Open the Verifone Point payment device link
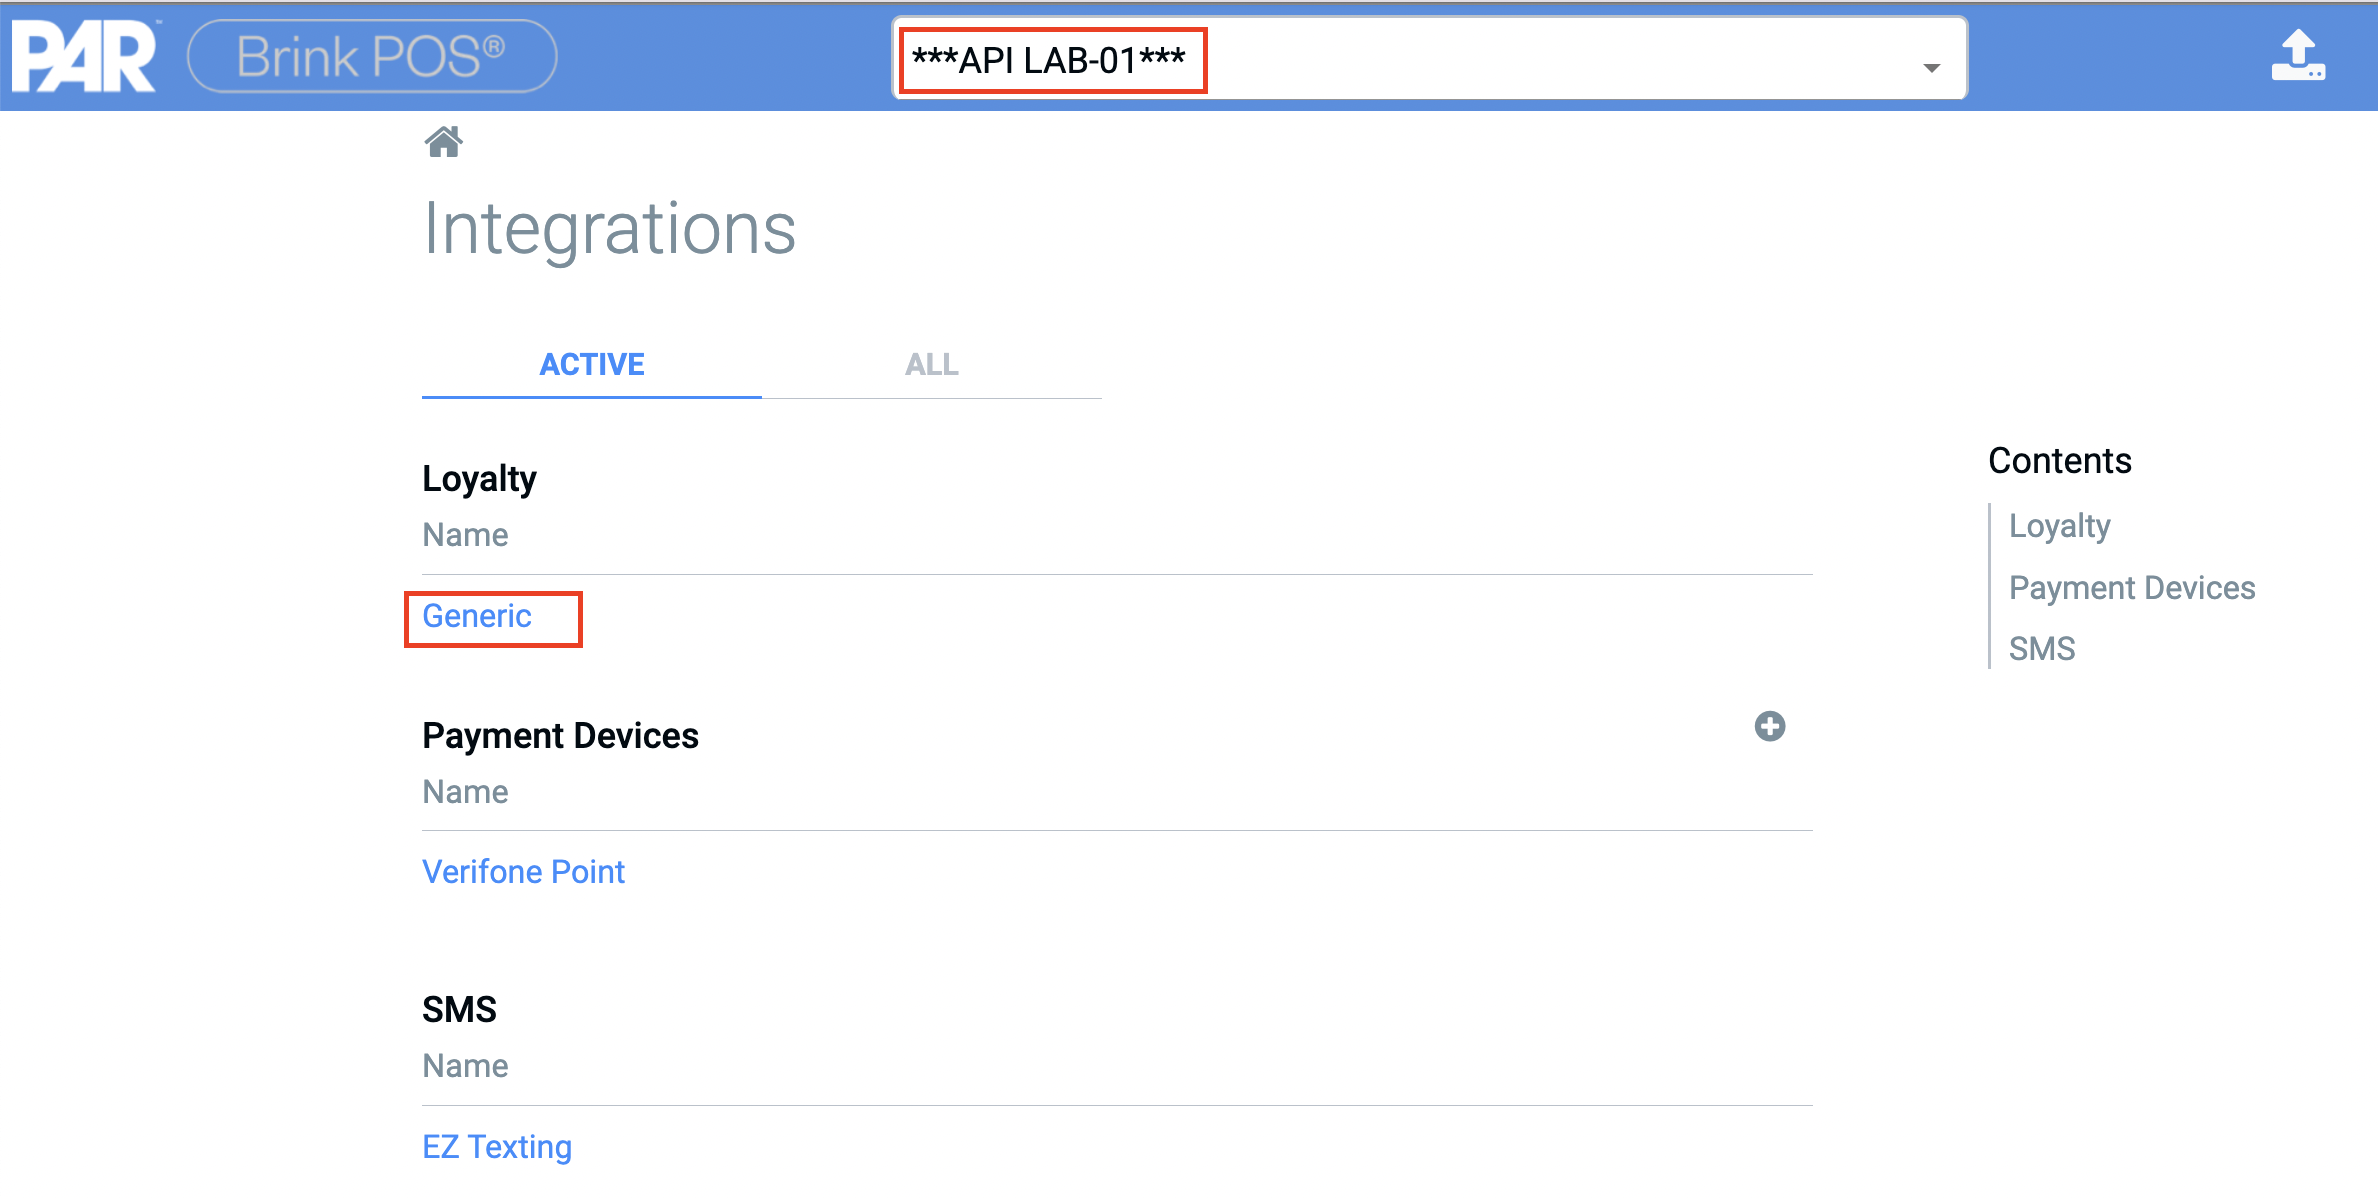2378x1198 pixels. [x=523, y=872]
